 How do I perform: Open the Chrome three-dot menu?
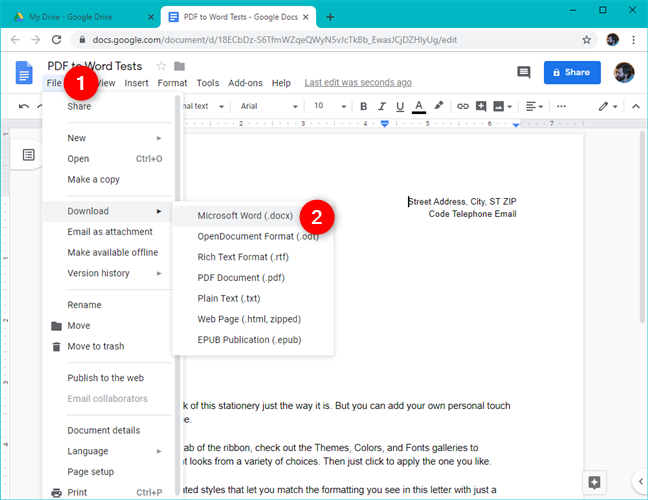633,40
